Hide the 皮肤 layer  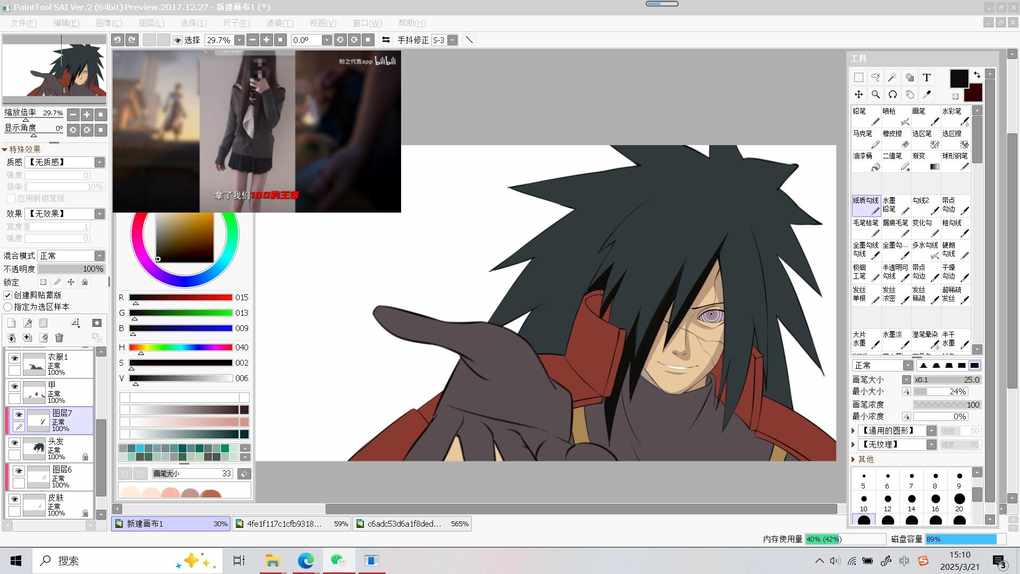click(x=14, y=499)
